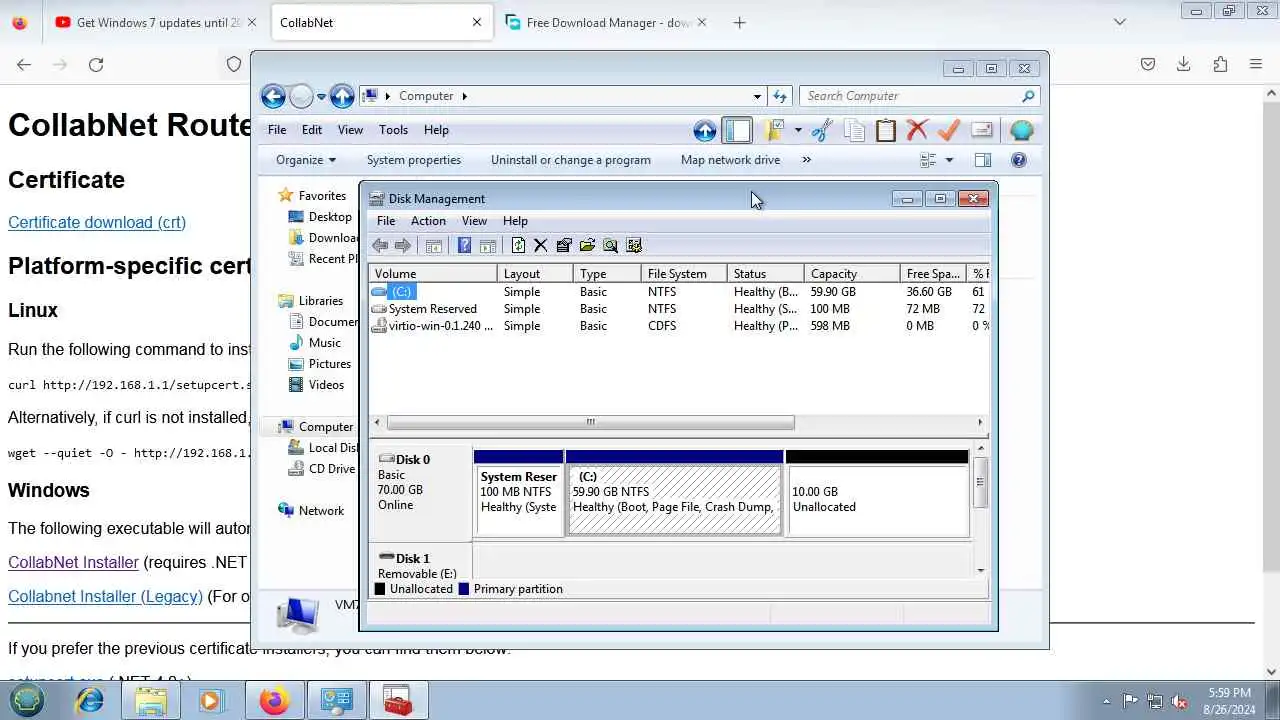Expand the » overflow commands in Explorer
The image size is (1280, 720).
coord(806,160)
